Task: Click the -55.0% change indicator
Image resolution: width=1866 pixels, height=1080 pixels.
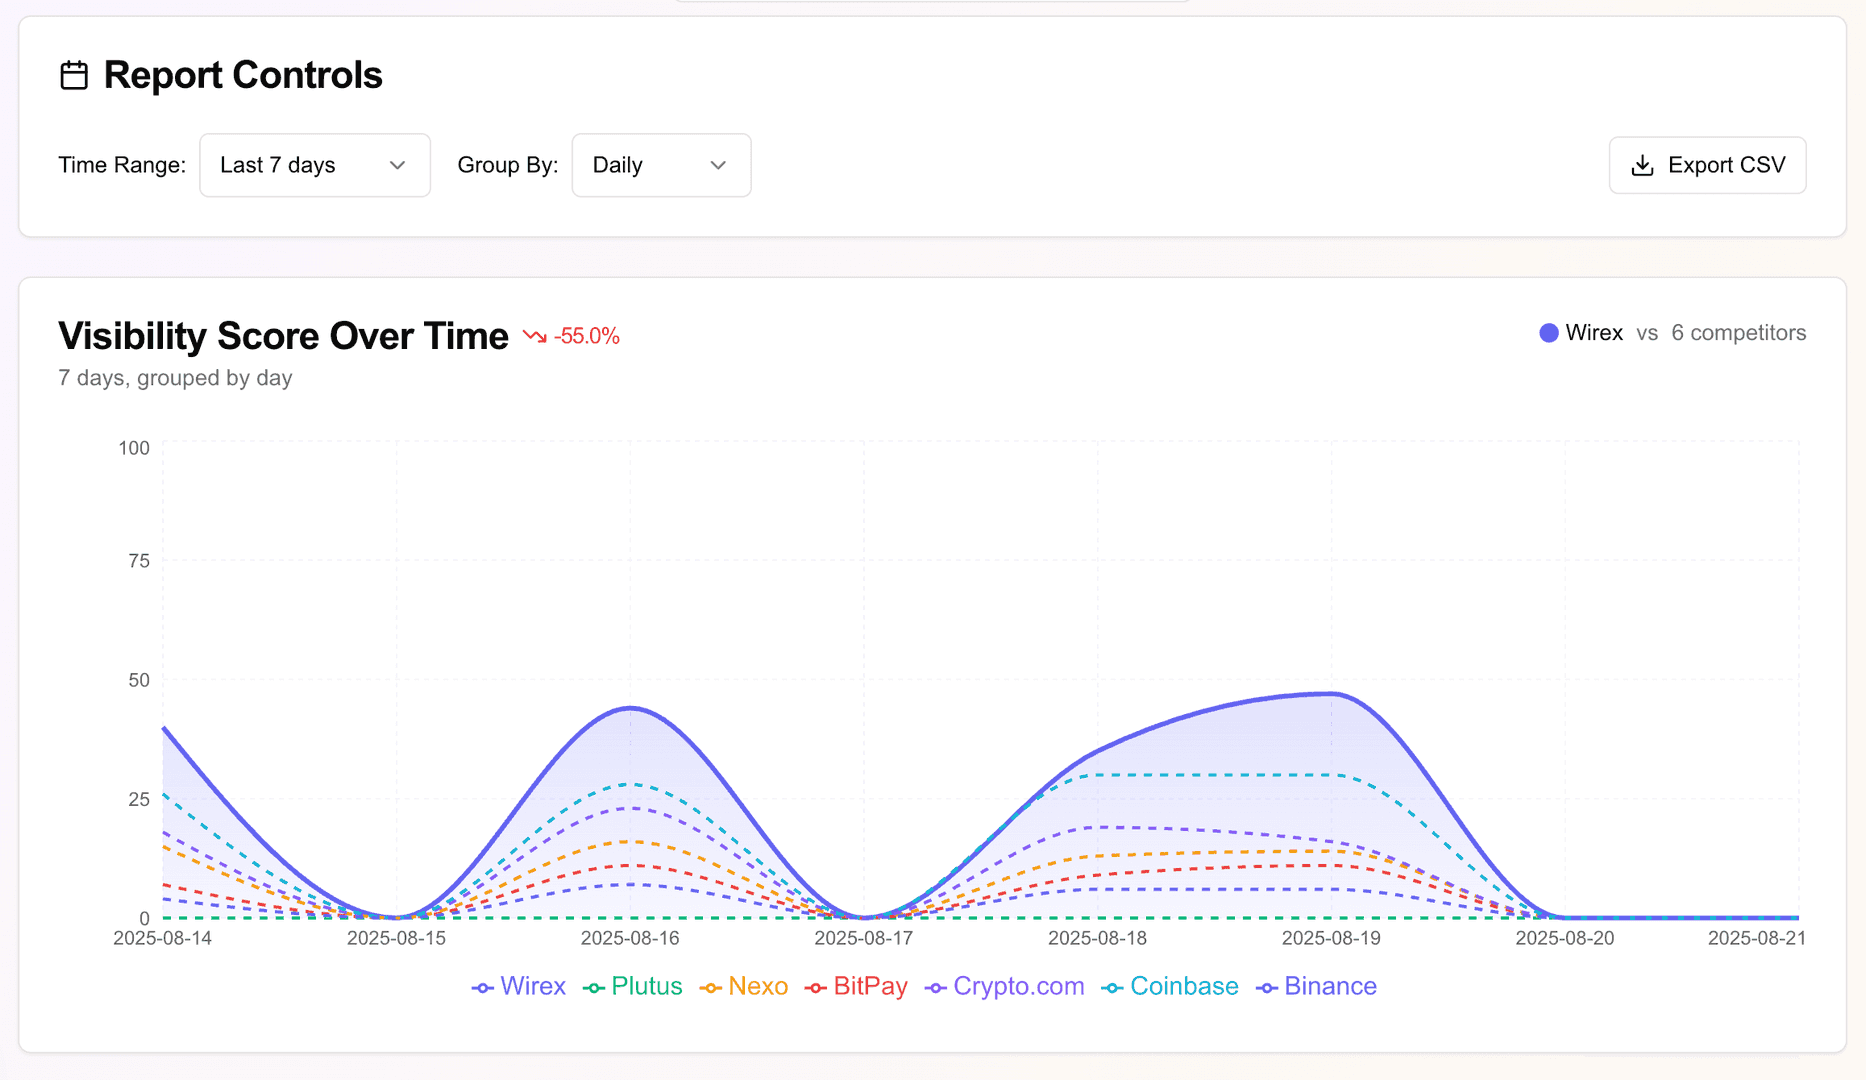Action: 586,336
